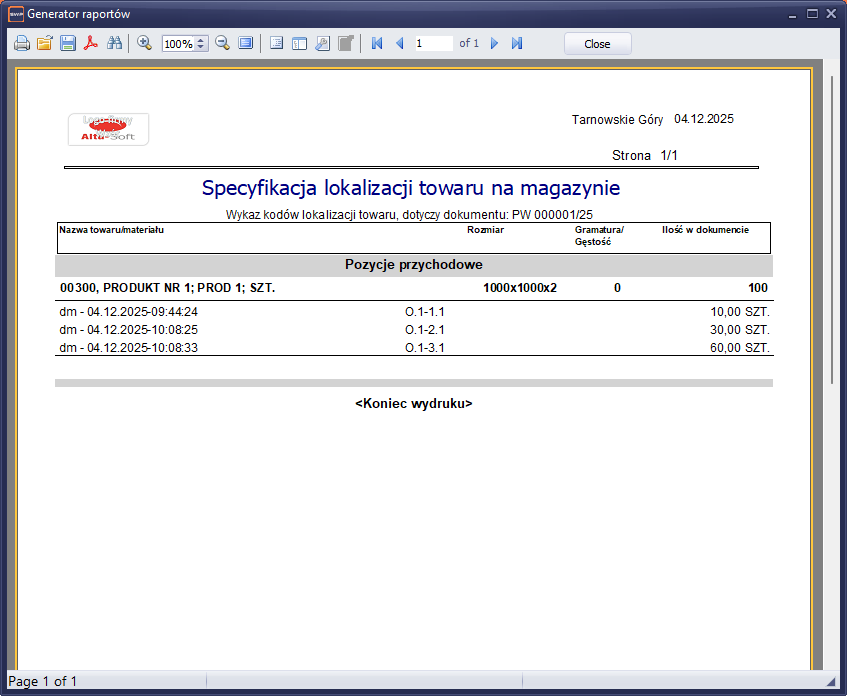Viewport: 847px width, 696px height.
Task: Click the edit page icon in the toolbar
Action: (x=345, y=44)
